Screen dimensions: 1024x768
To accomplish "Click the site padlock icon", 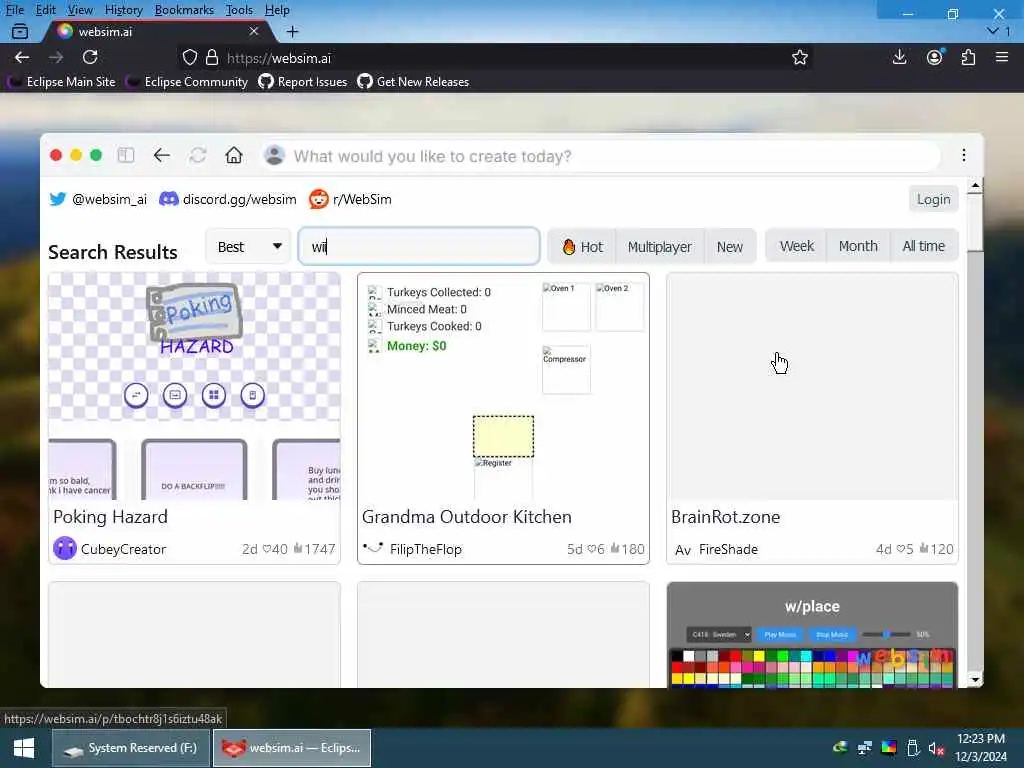I will 212,57.
